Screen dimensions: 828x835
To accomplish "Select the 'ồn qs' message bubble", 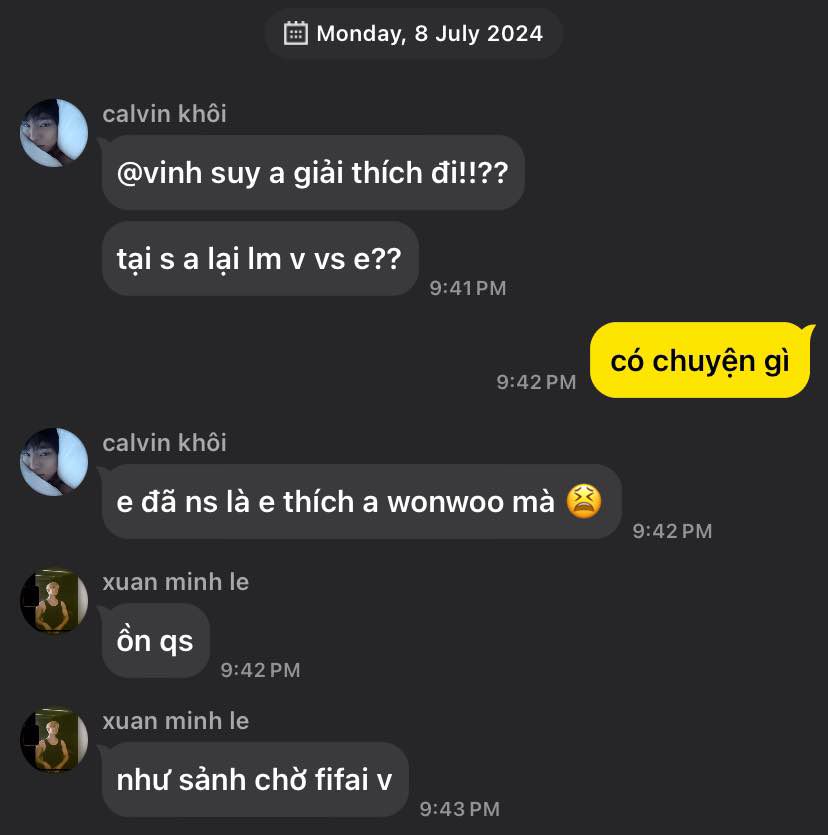I will click(155, 641).
